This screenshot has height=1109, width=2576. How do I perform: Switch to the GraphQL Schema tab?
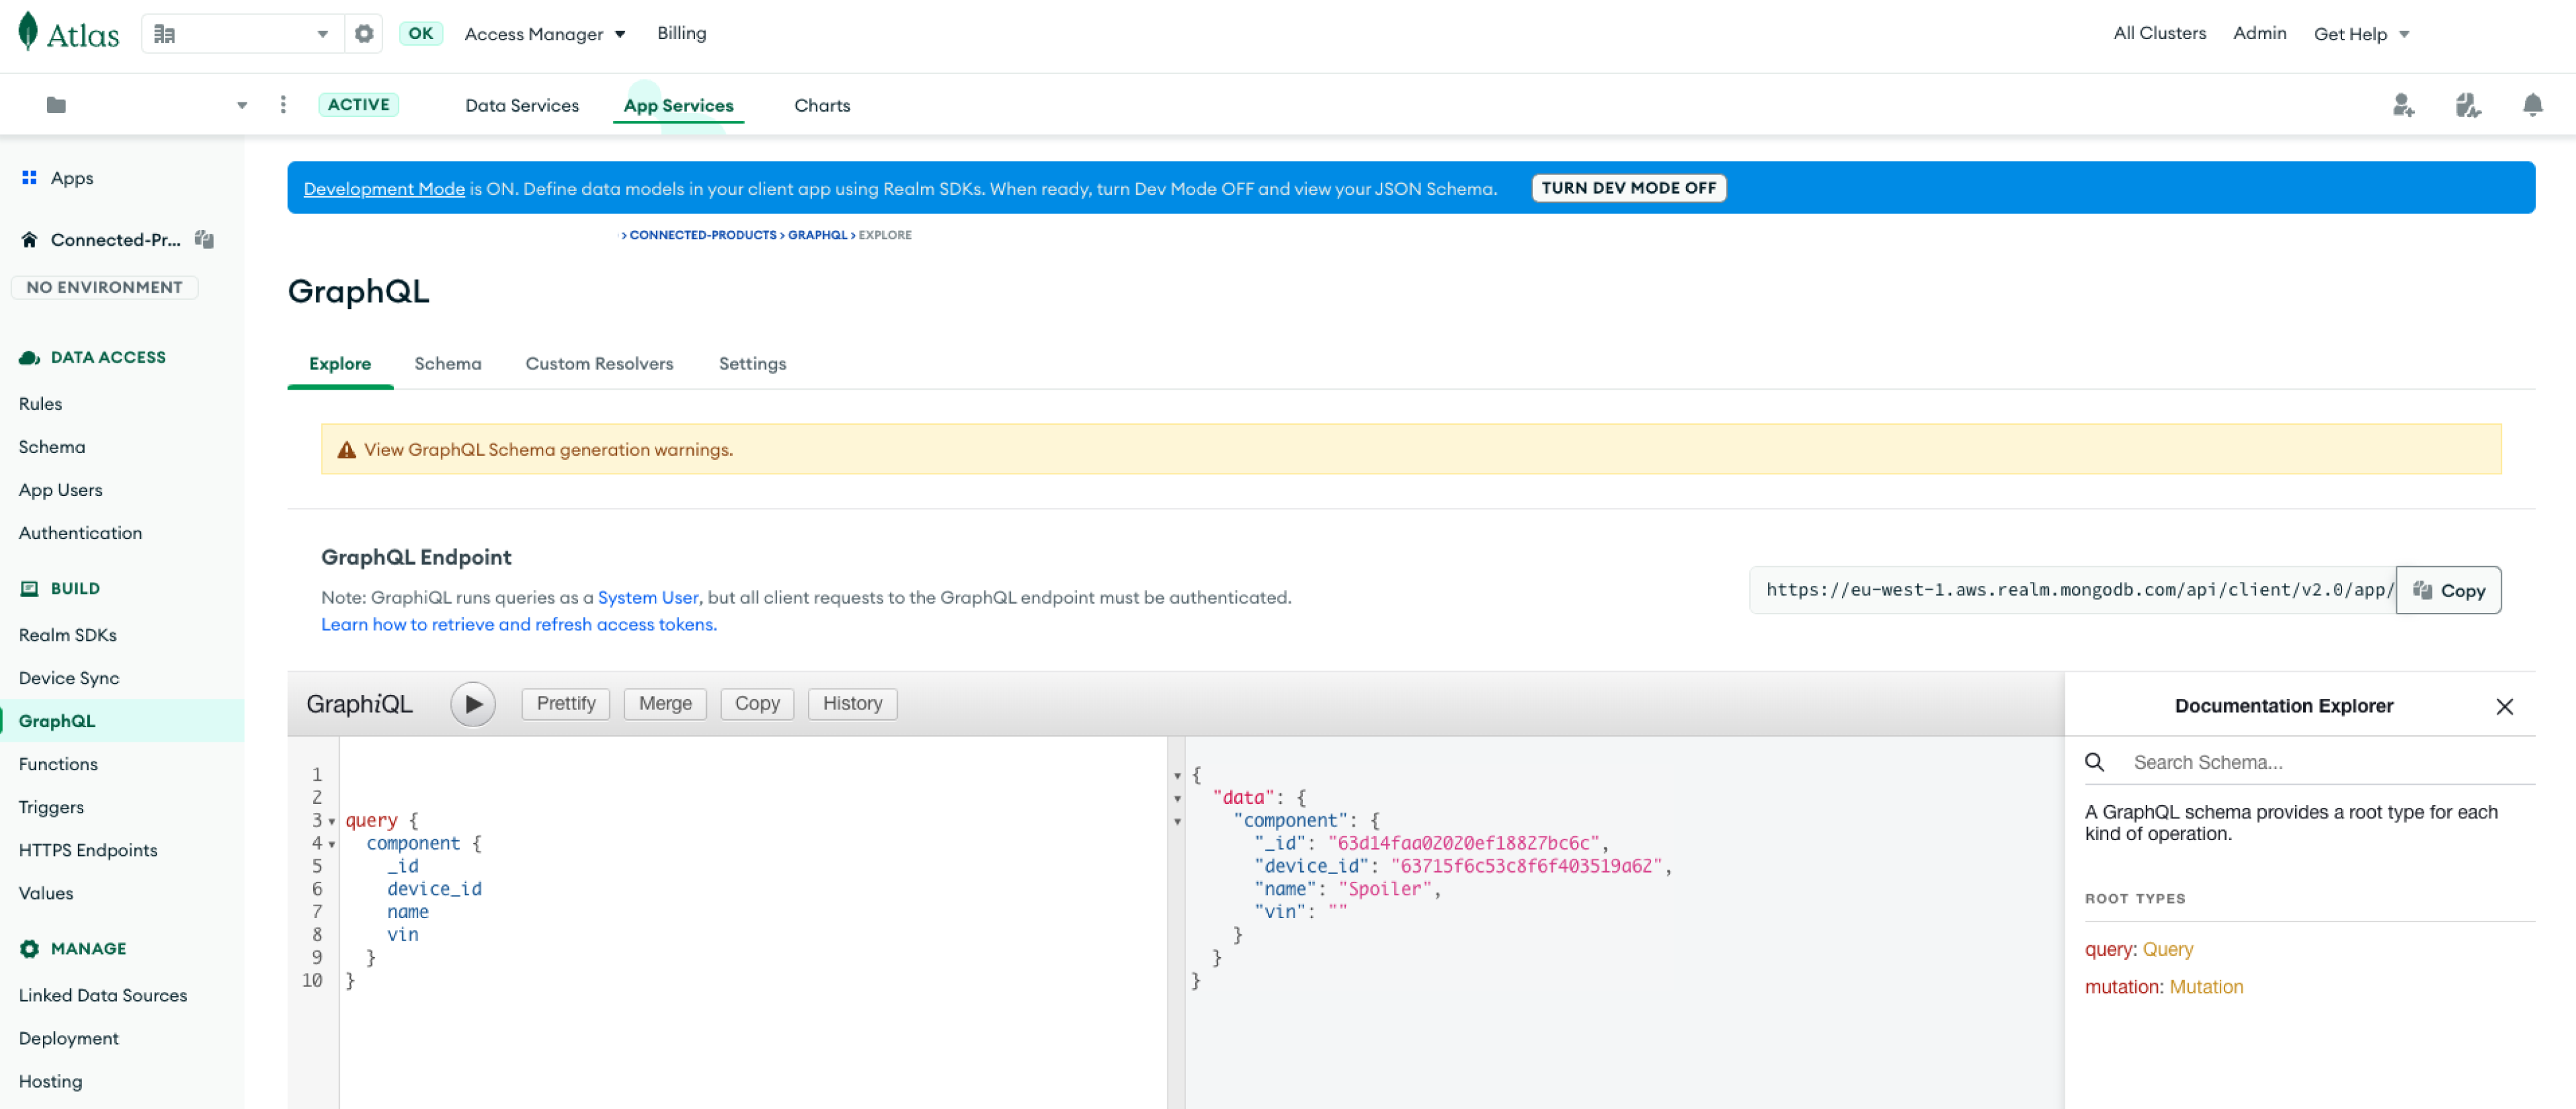pyautogui.click(x=447, y=364)
